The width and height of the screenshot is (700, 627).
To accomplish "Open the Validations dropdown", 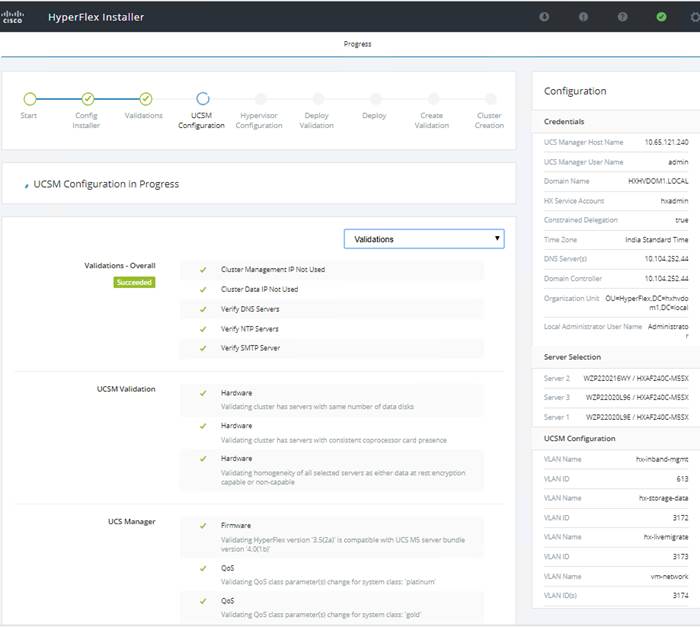I will [424, 239].
